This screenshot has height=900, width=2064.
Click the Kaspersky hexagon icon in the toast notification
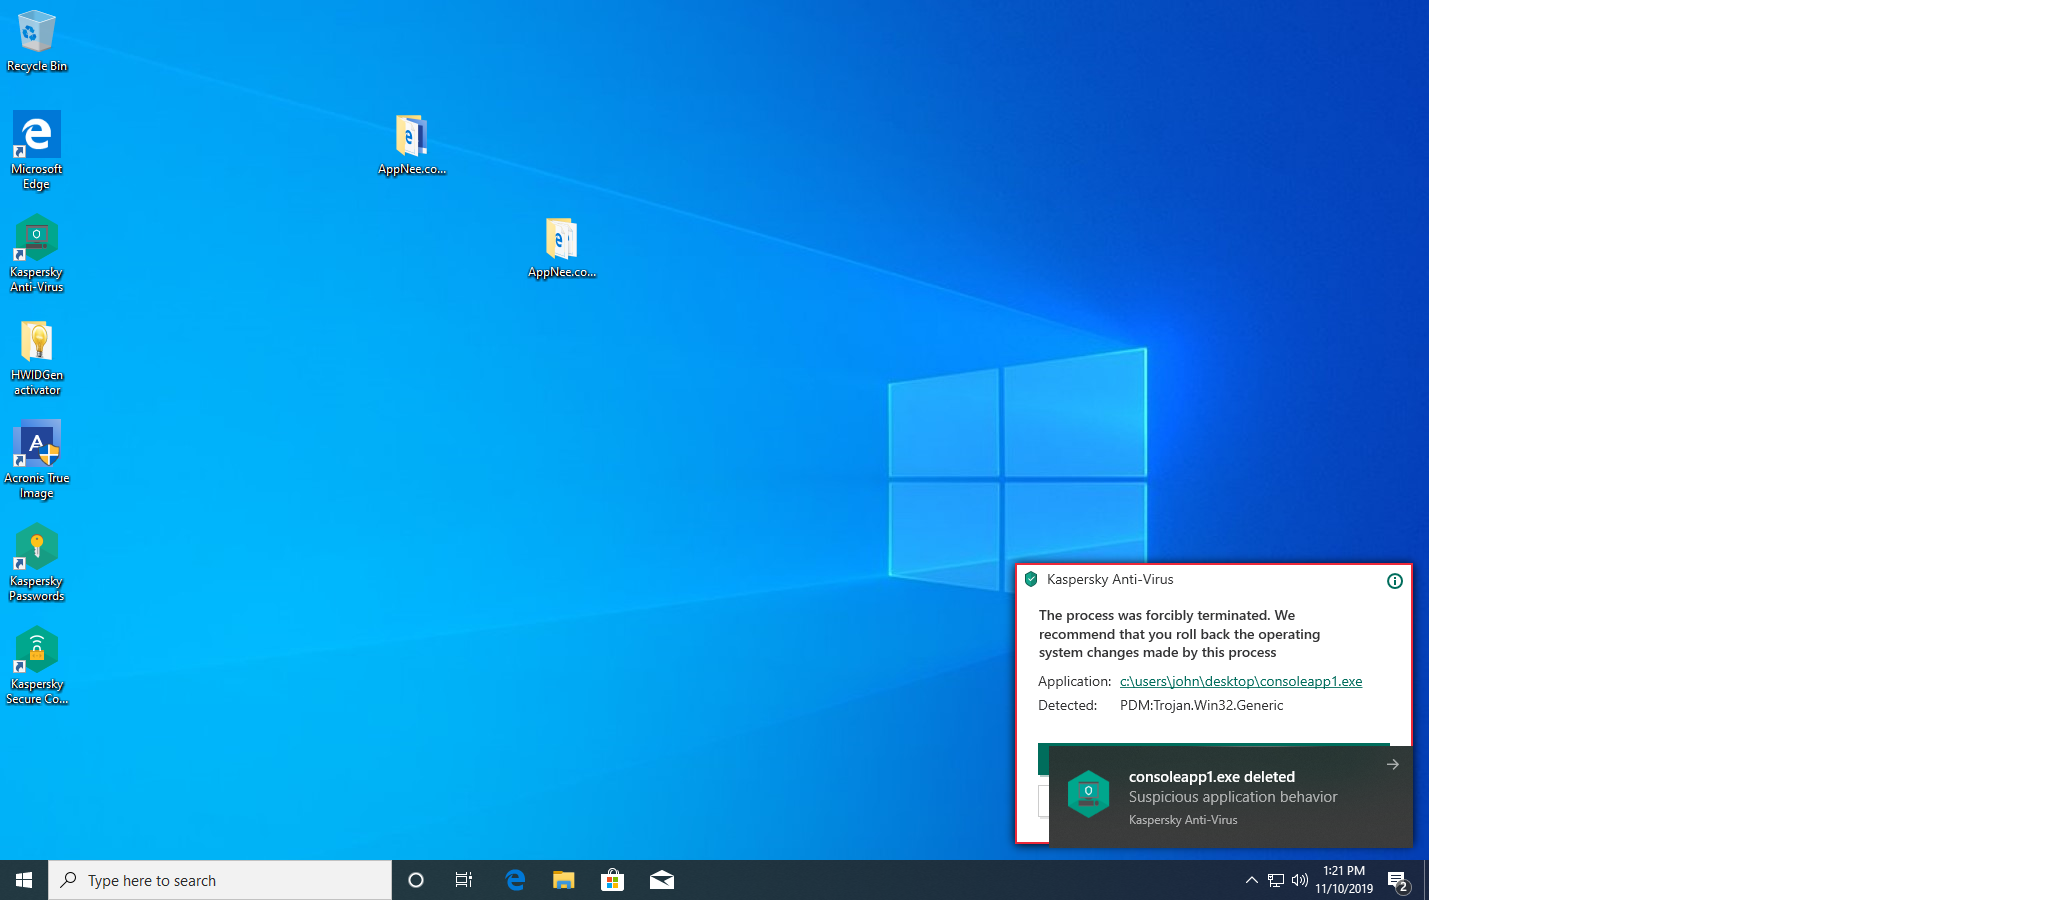(1089, 794)
